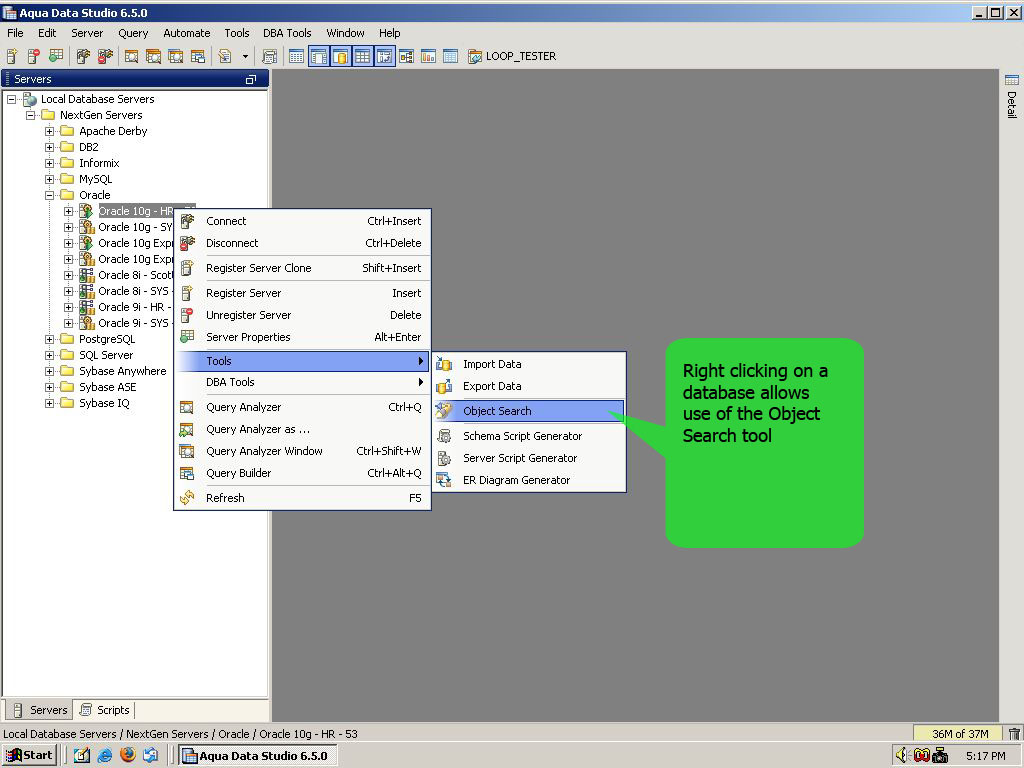The height and width of the screenshot is (768, 1024).
Task: Click the Register Server icon in the top toolbar
Action: pyautogui.click(x=12, y=56)
